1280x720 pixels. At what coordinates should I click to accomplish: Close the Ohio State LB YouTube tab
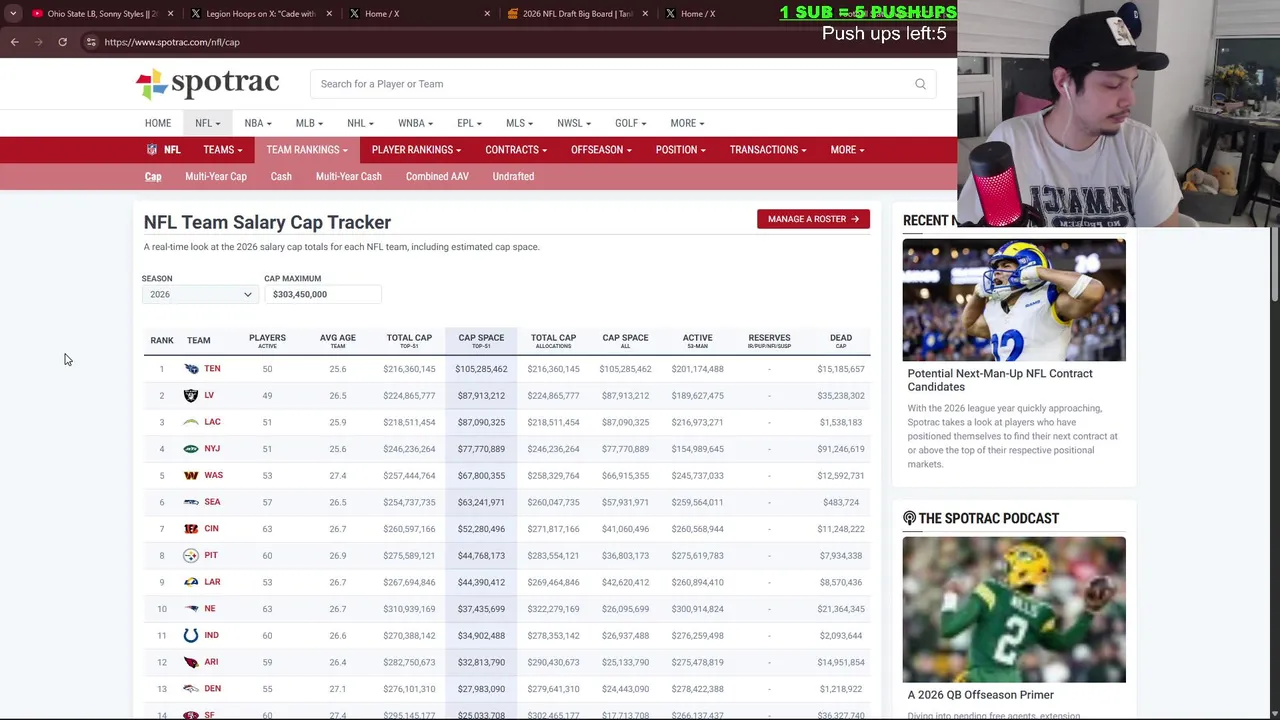pos(170,14)
